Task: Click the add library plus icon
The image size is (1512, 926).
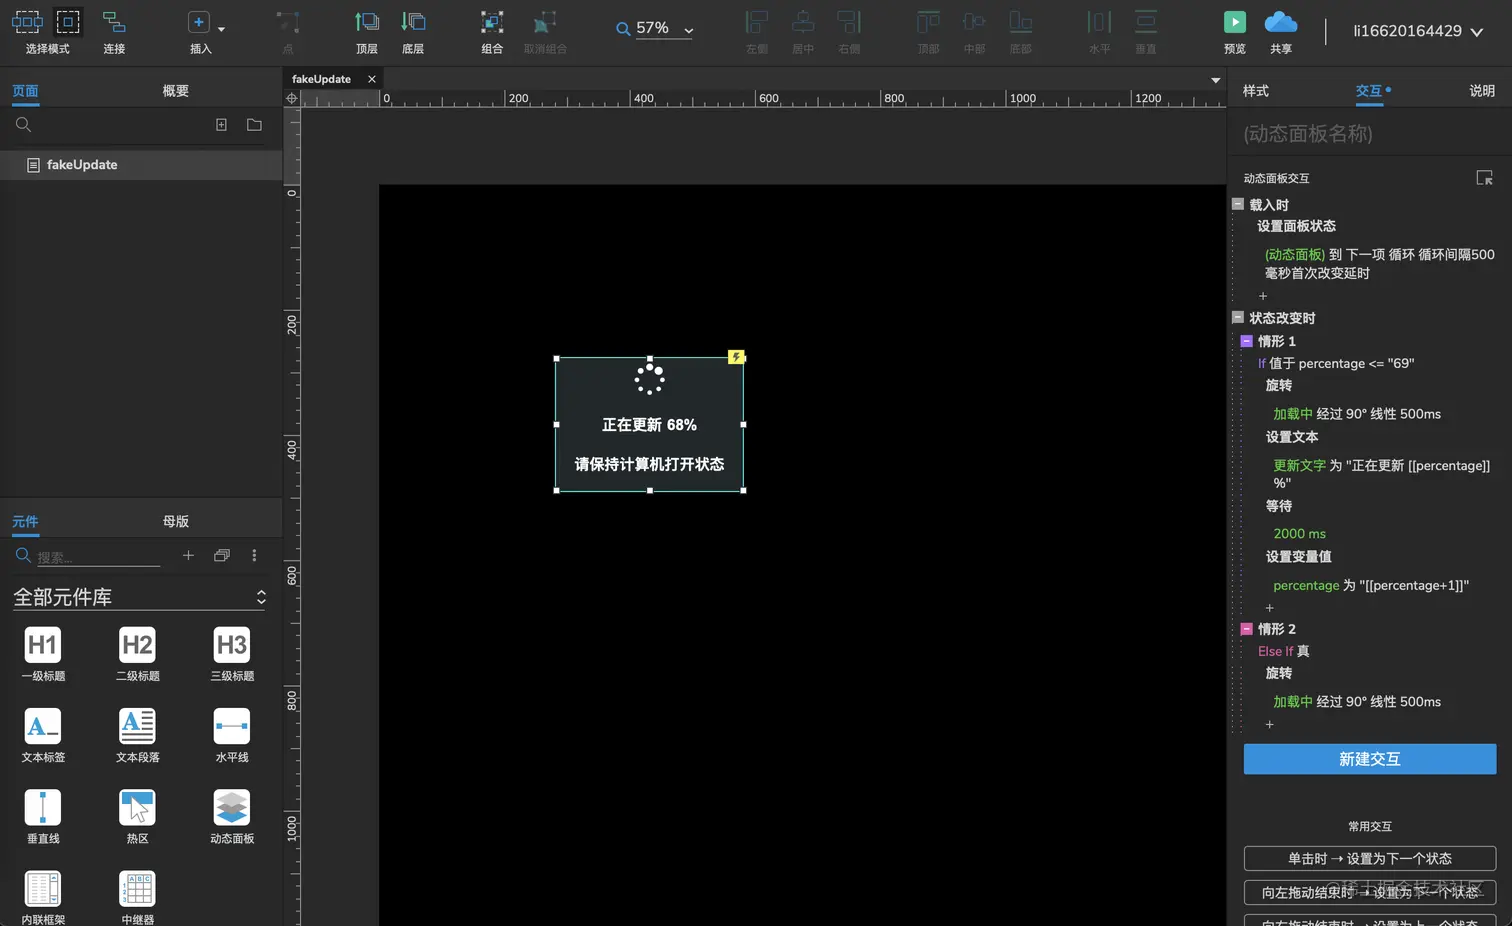Action: (x=188, y=555)
